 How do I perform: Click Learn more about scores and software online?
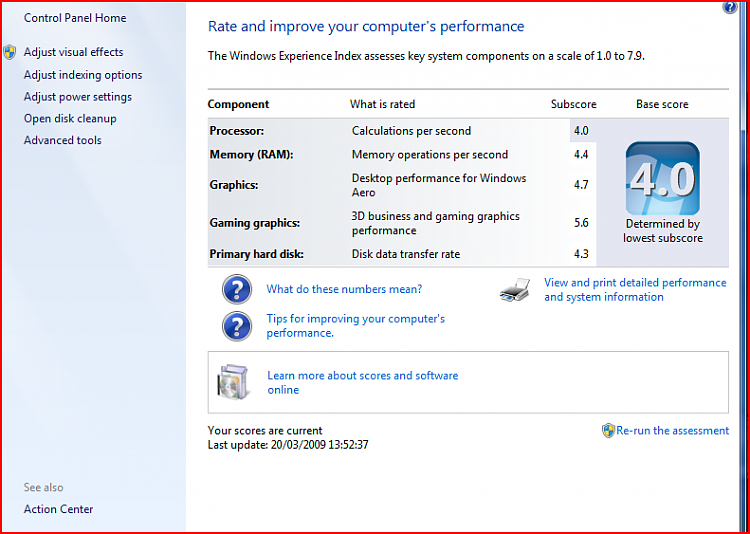pos(363,383)
